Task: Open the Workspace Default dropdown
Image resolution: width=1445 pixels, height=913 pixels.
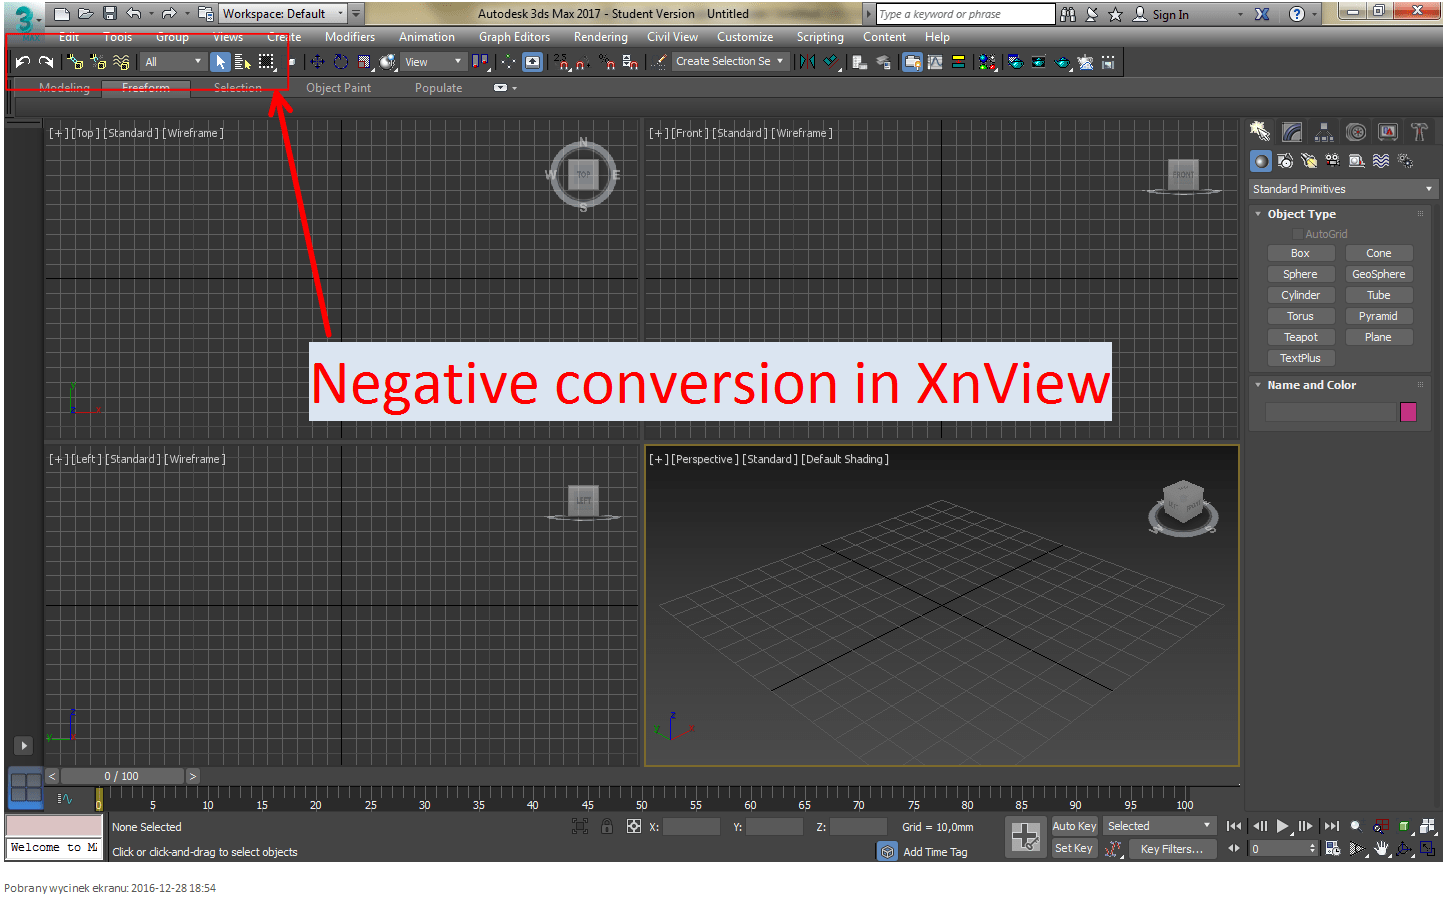Action: tap(282, 14)
